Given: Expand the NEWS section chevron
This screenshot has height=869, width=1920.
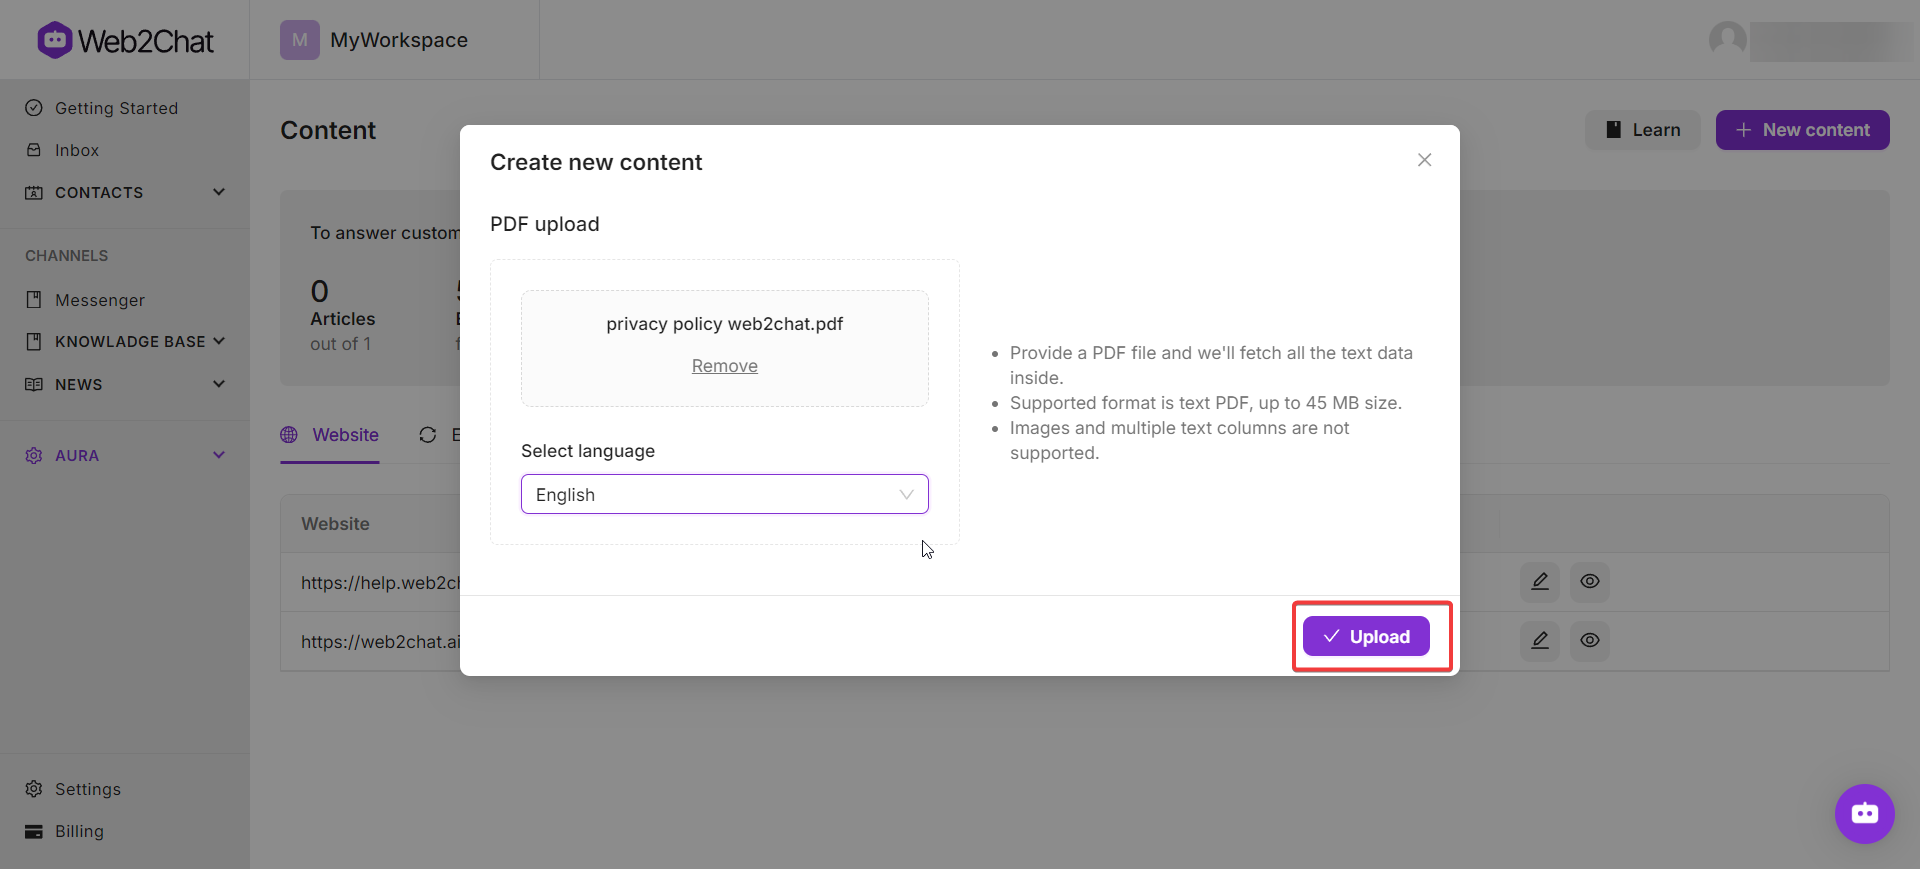Looking at the screenshot, I should [x=219, y=384].
